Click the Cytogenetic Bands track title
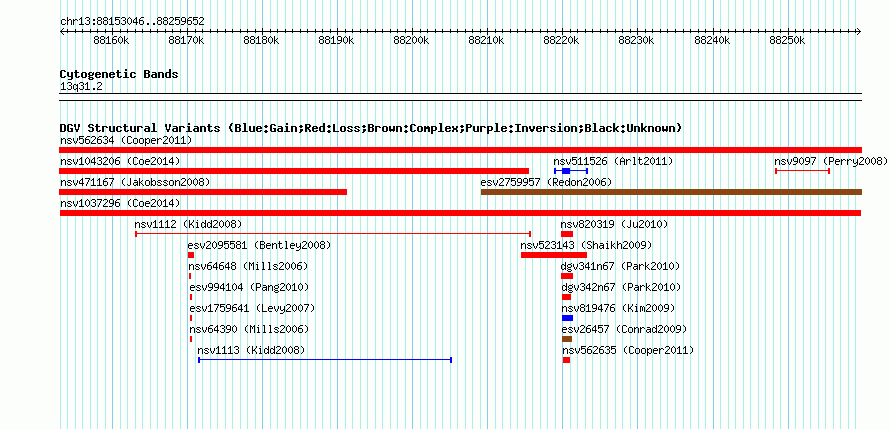Image resolution: width=890 pixels, height=429 pixels. [x=119, y=74]
